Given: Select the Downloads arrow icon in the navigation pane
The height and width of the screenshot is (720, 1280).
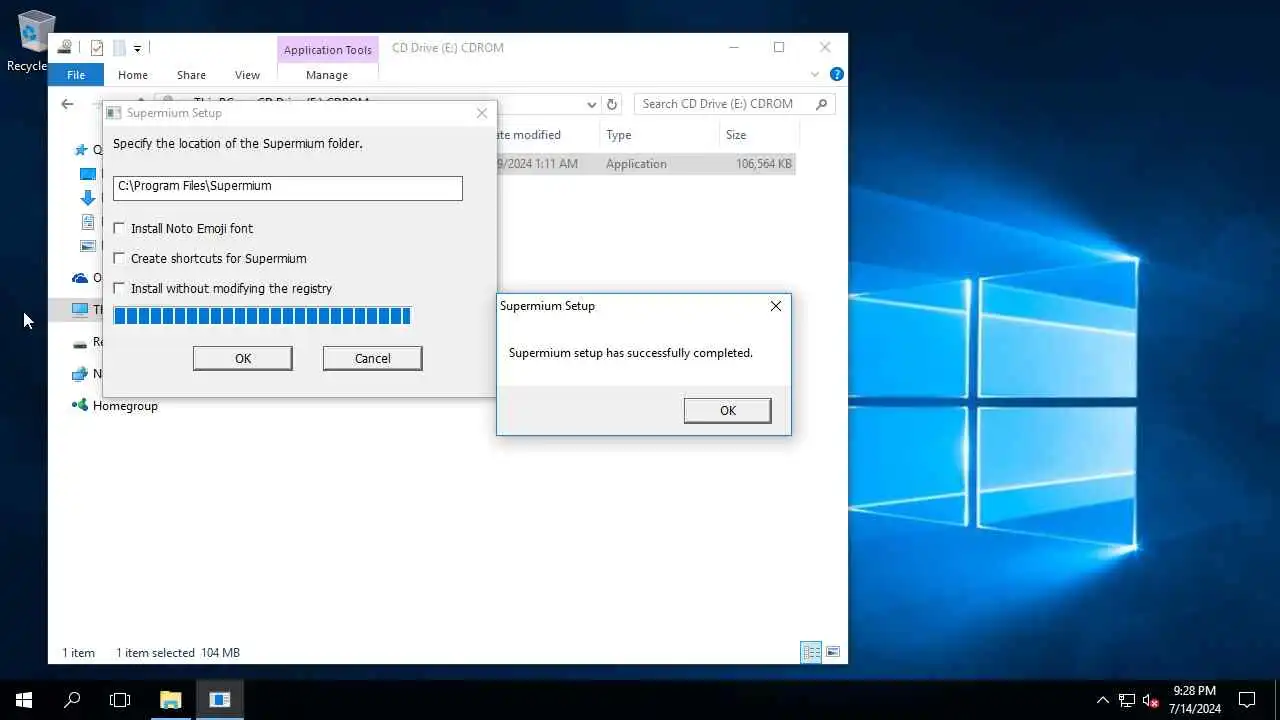Looking at the screenshot, I should point(88,198).
